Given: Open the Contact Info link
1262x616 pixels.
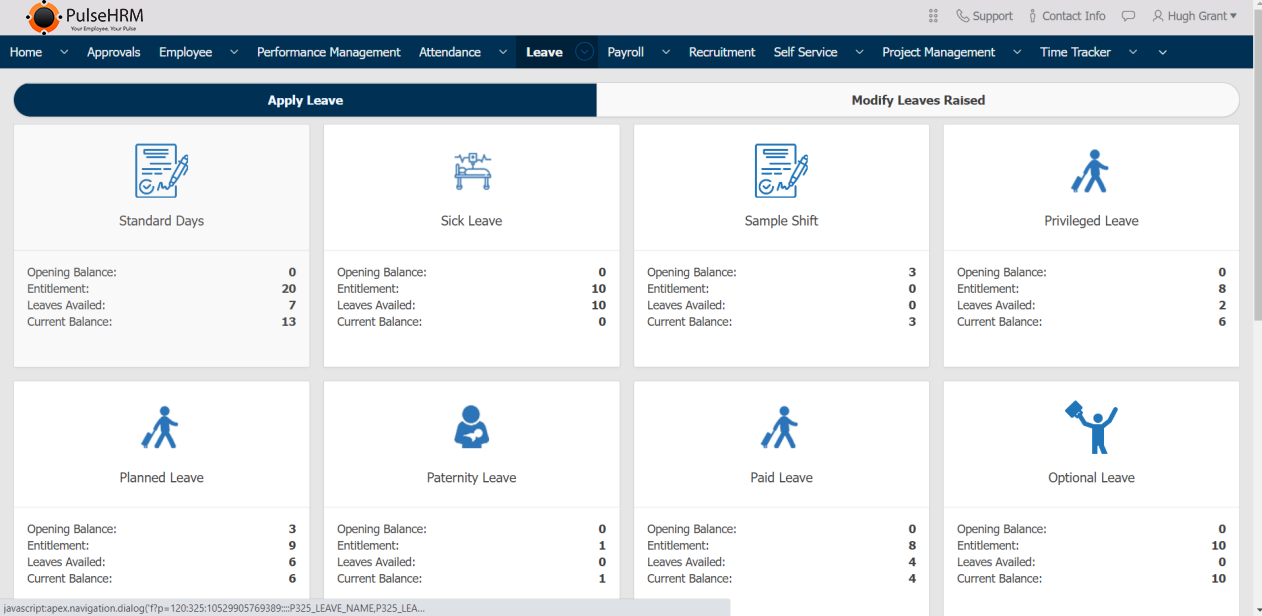Looking at the screenshot, I should 1066,16.
